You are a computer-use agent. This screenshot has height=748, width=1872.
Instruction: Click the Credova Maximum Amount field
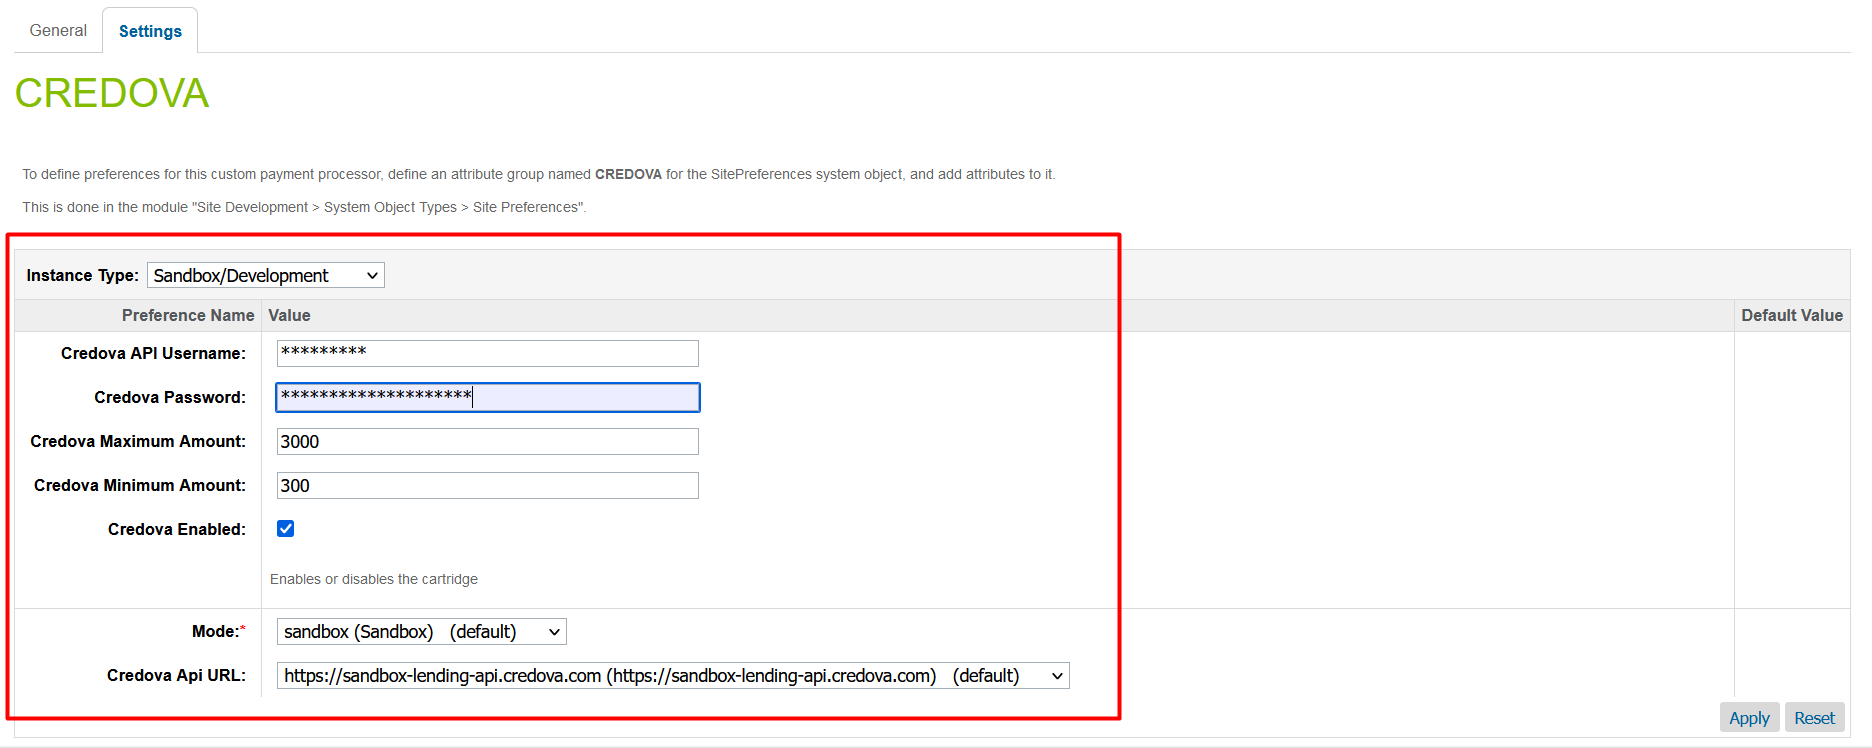[487, 441]
